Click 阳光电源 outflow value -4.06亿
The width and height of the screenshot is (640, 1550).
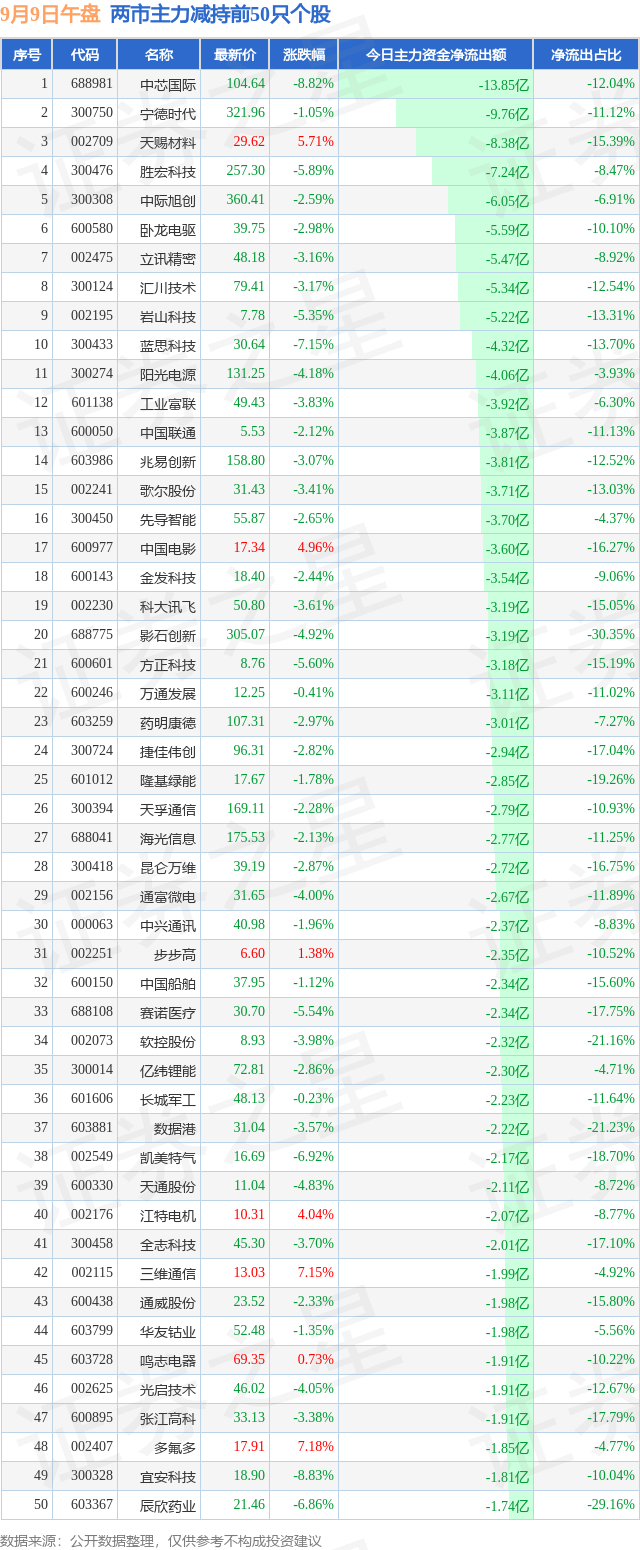[x=507, y=375]
